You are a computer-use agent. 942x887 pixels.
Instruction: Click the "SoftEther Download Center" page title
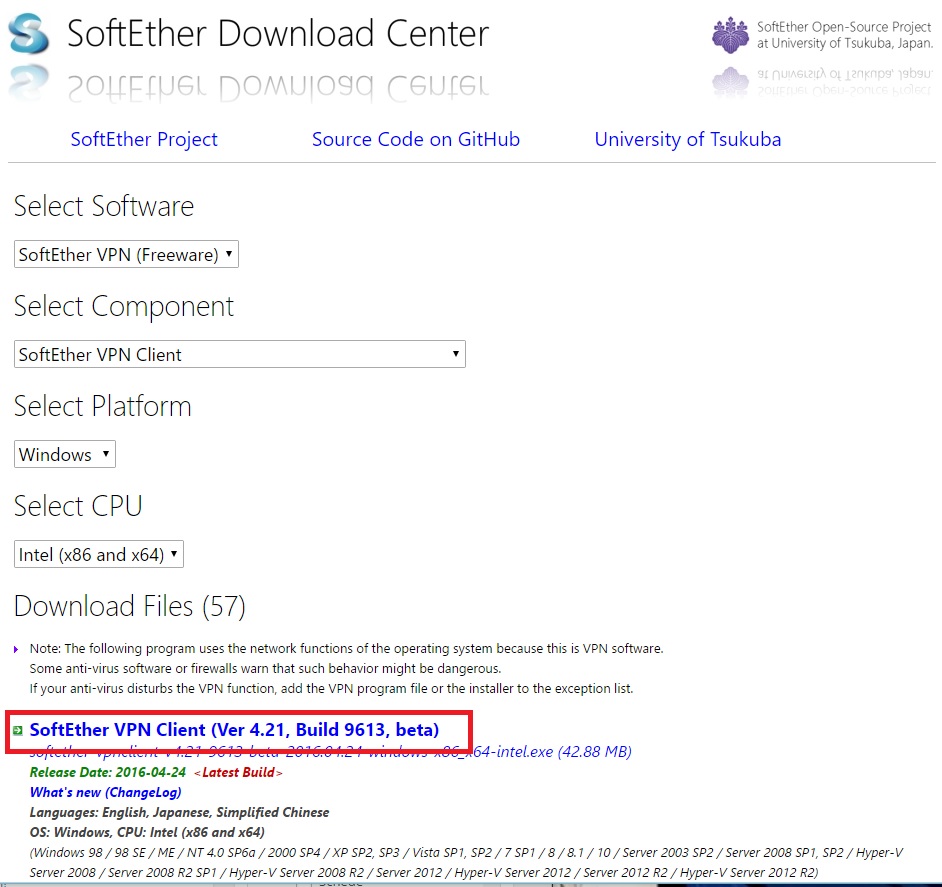tap(277, 33)
